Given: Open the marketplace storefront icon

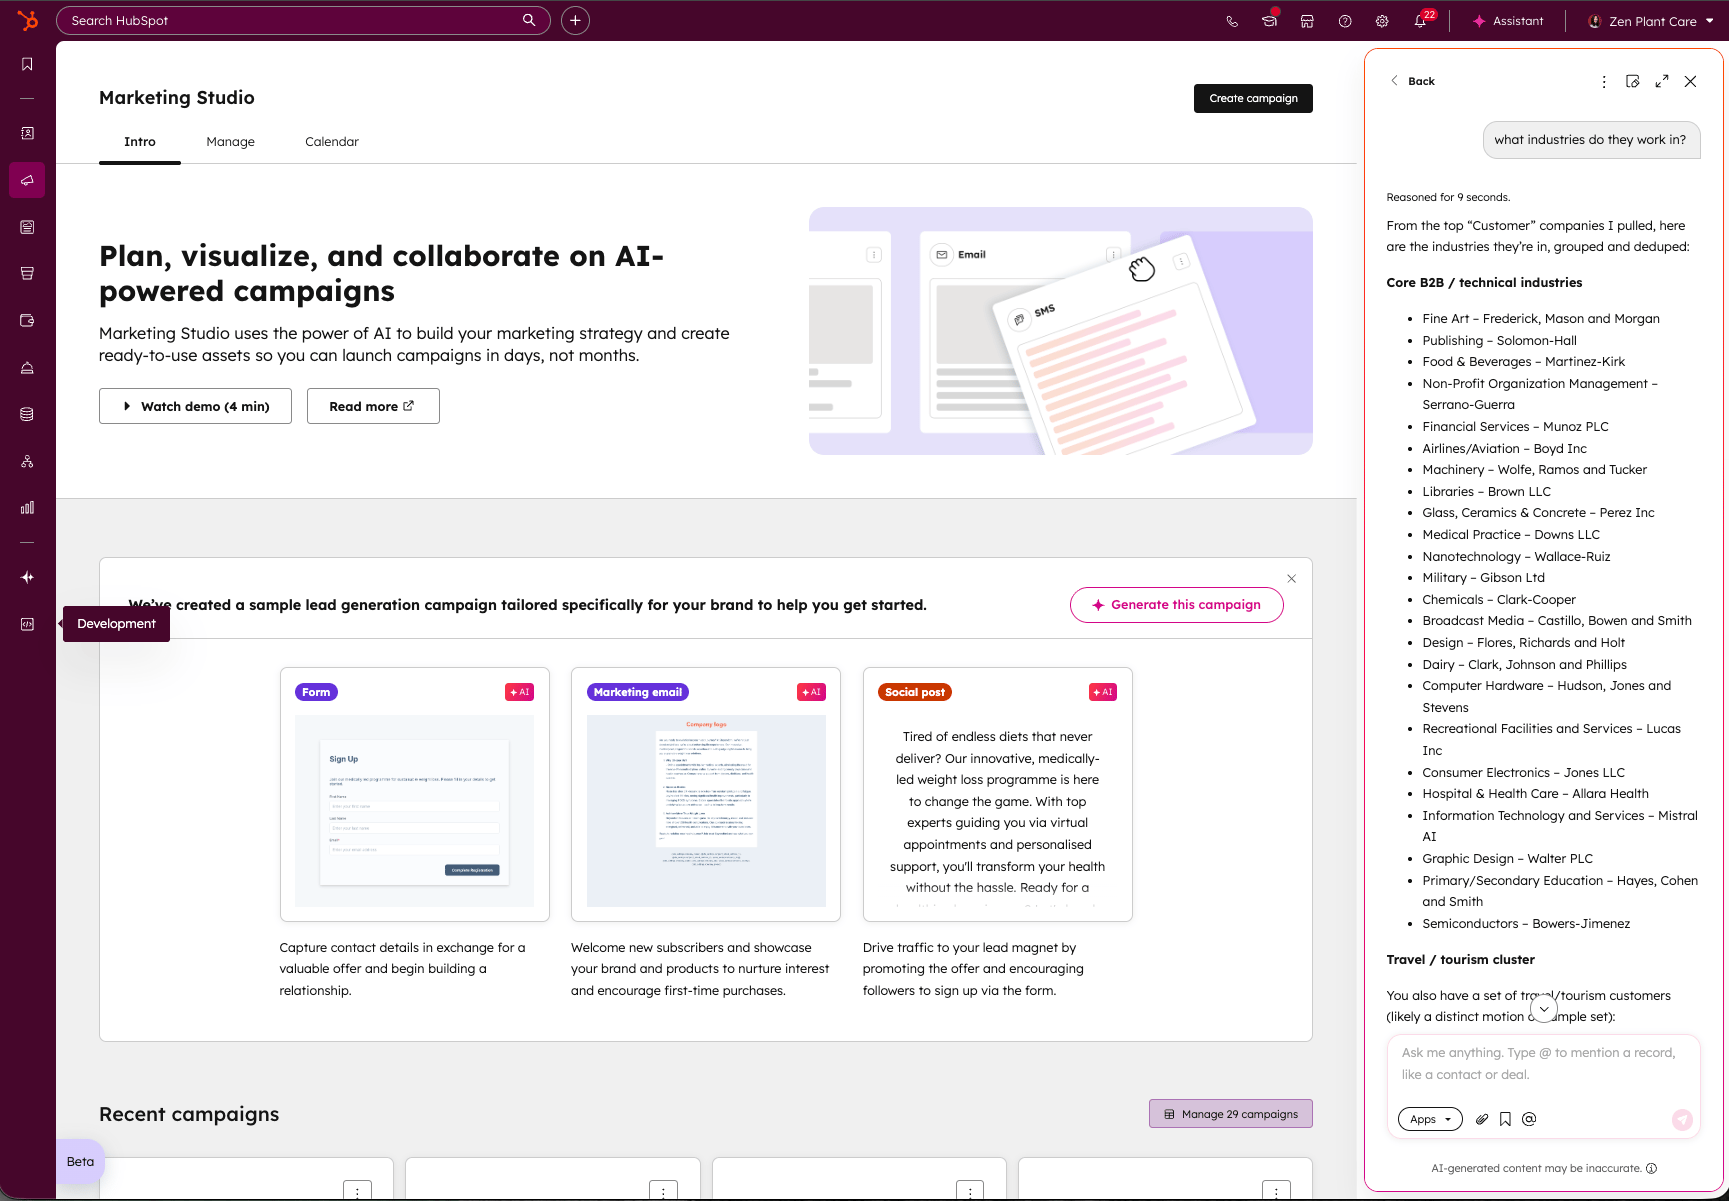Looking at the screenshot, I should 1307,21.
